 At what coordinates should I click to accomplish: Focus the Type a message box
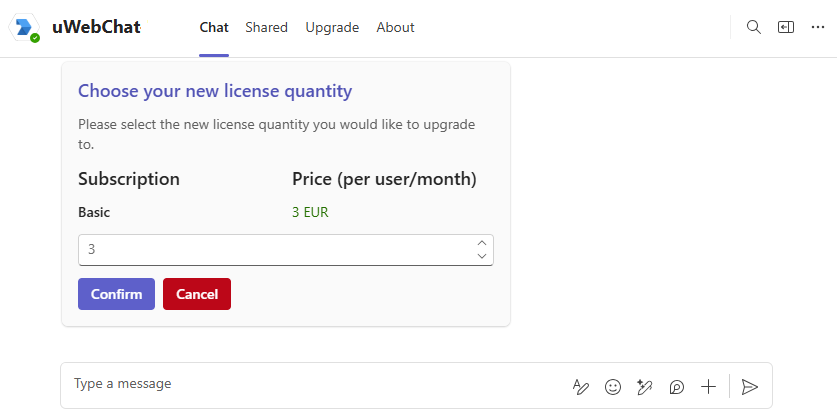pos(310,384)
